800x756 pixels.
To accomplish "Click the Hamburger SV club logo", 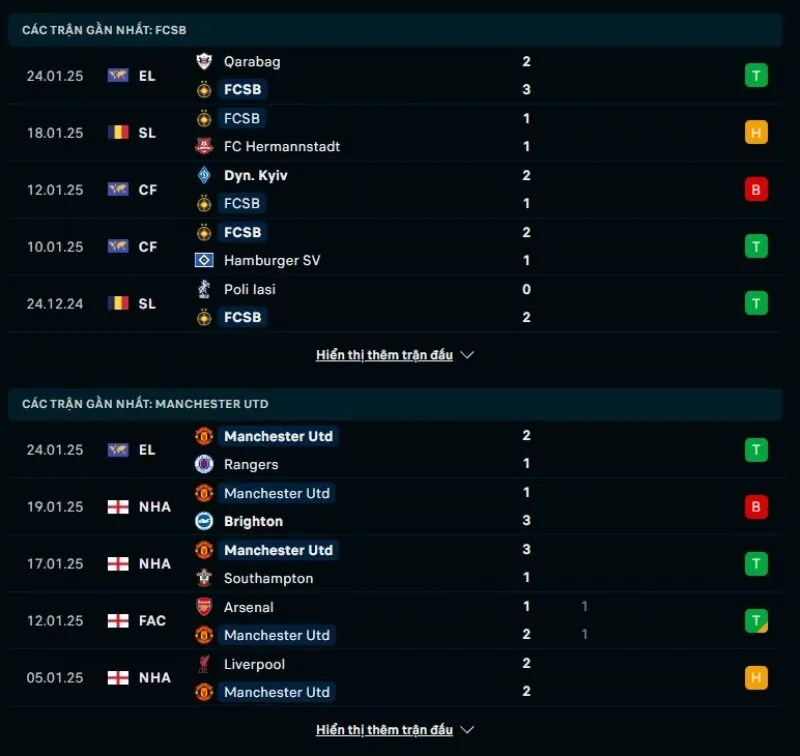I will coord(204,260).
